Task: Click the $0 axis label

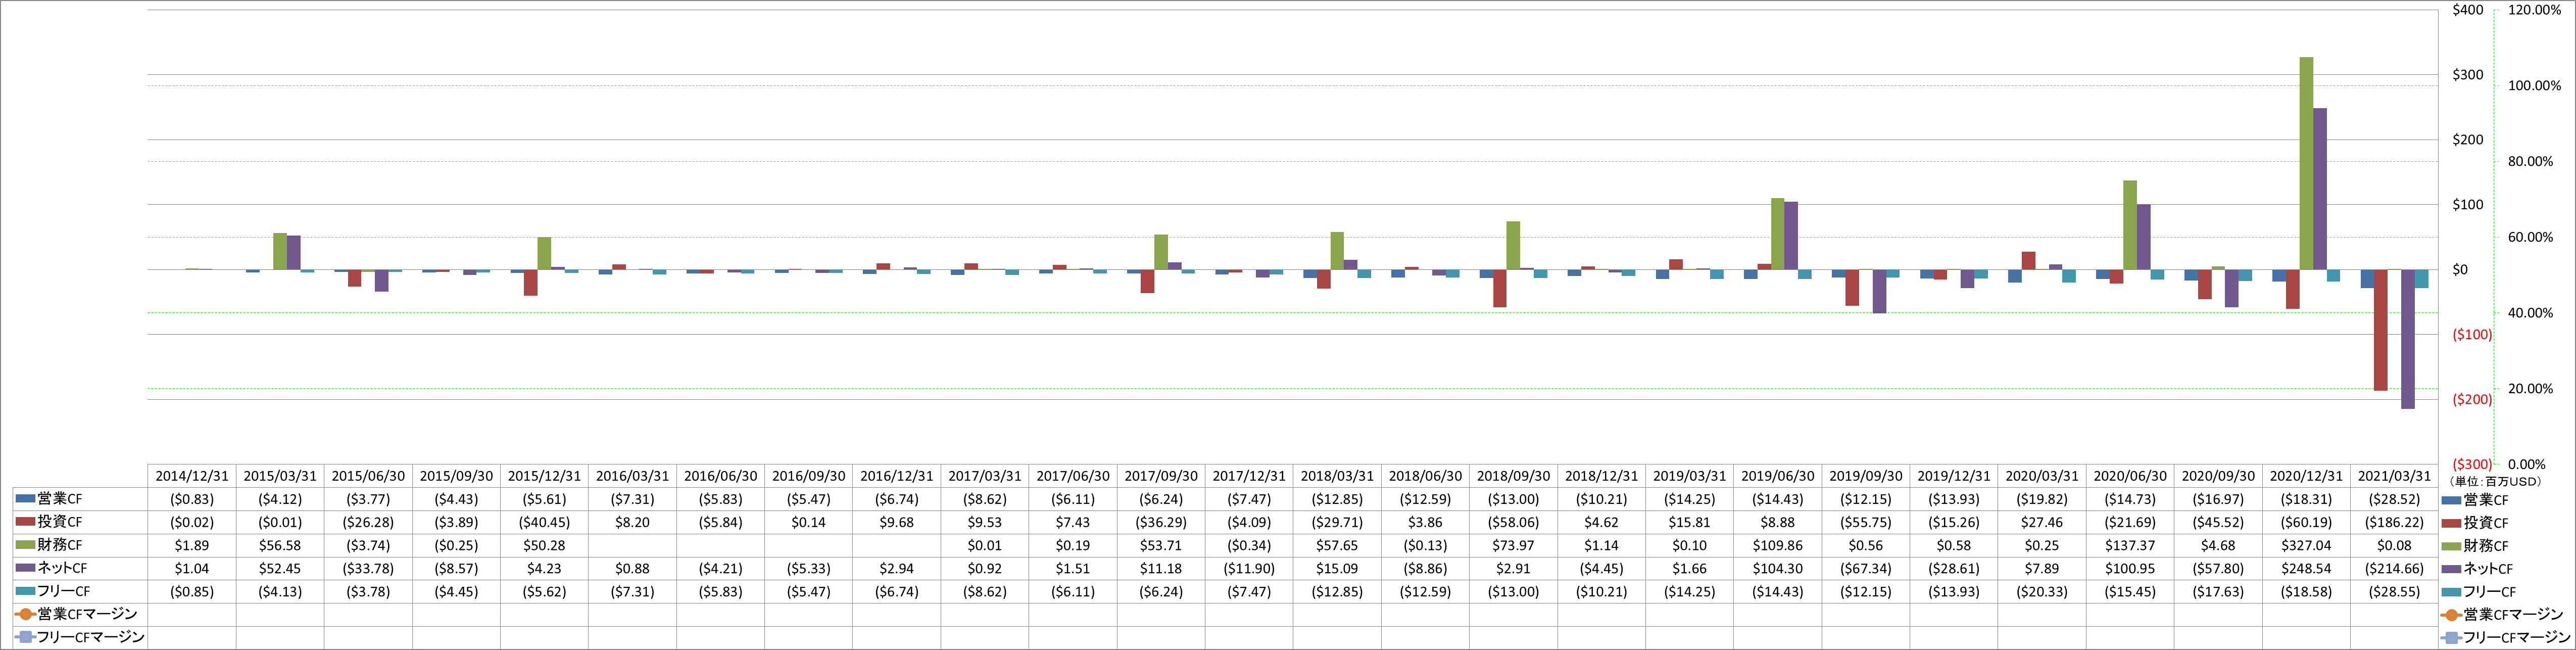Action: click(2460, 270)
